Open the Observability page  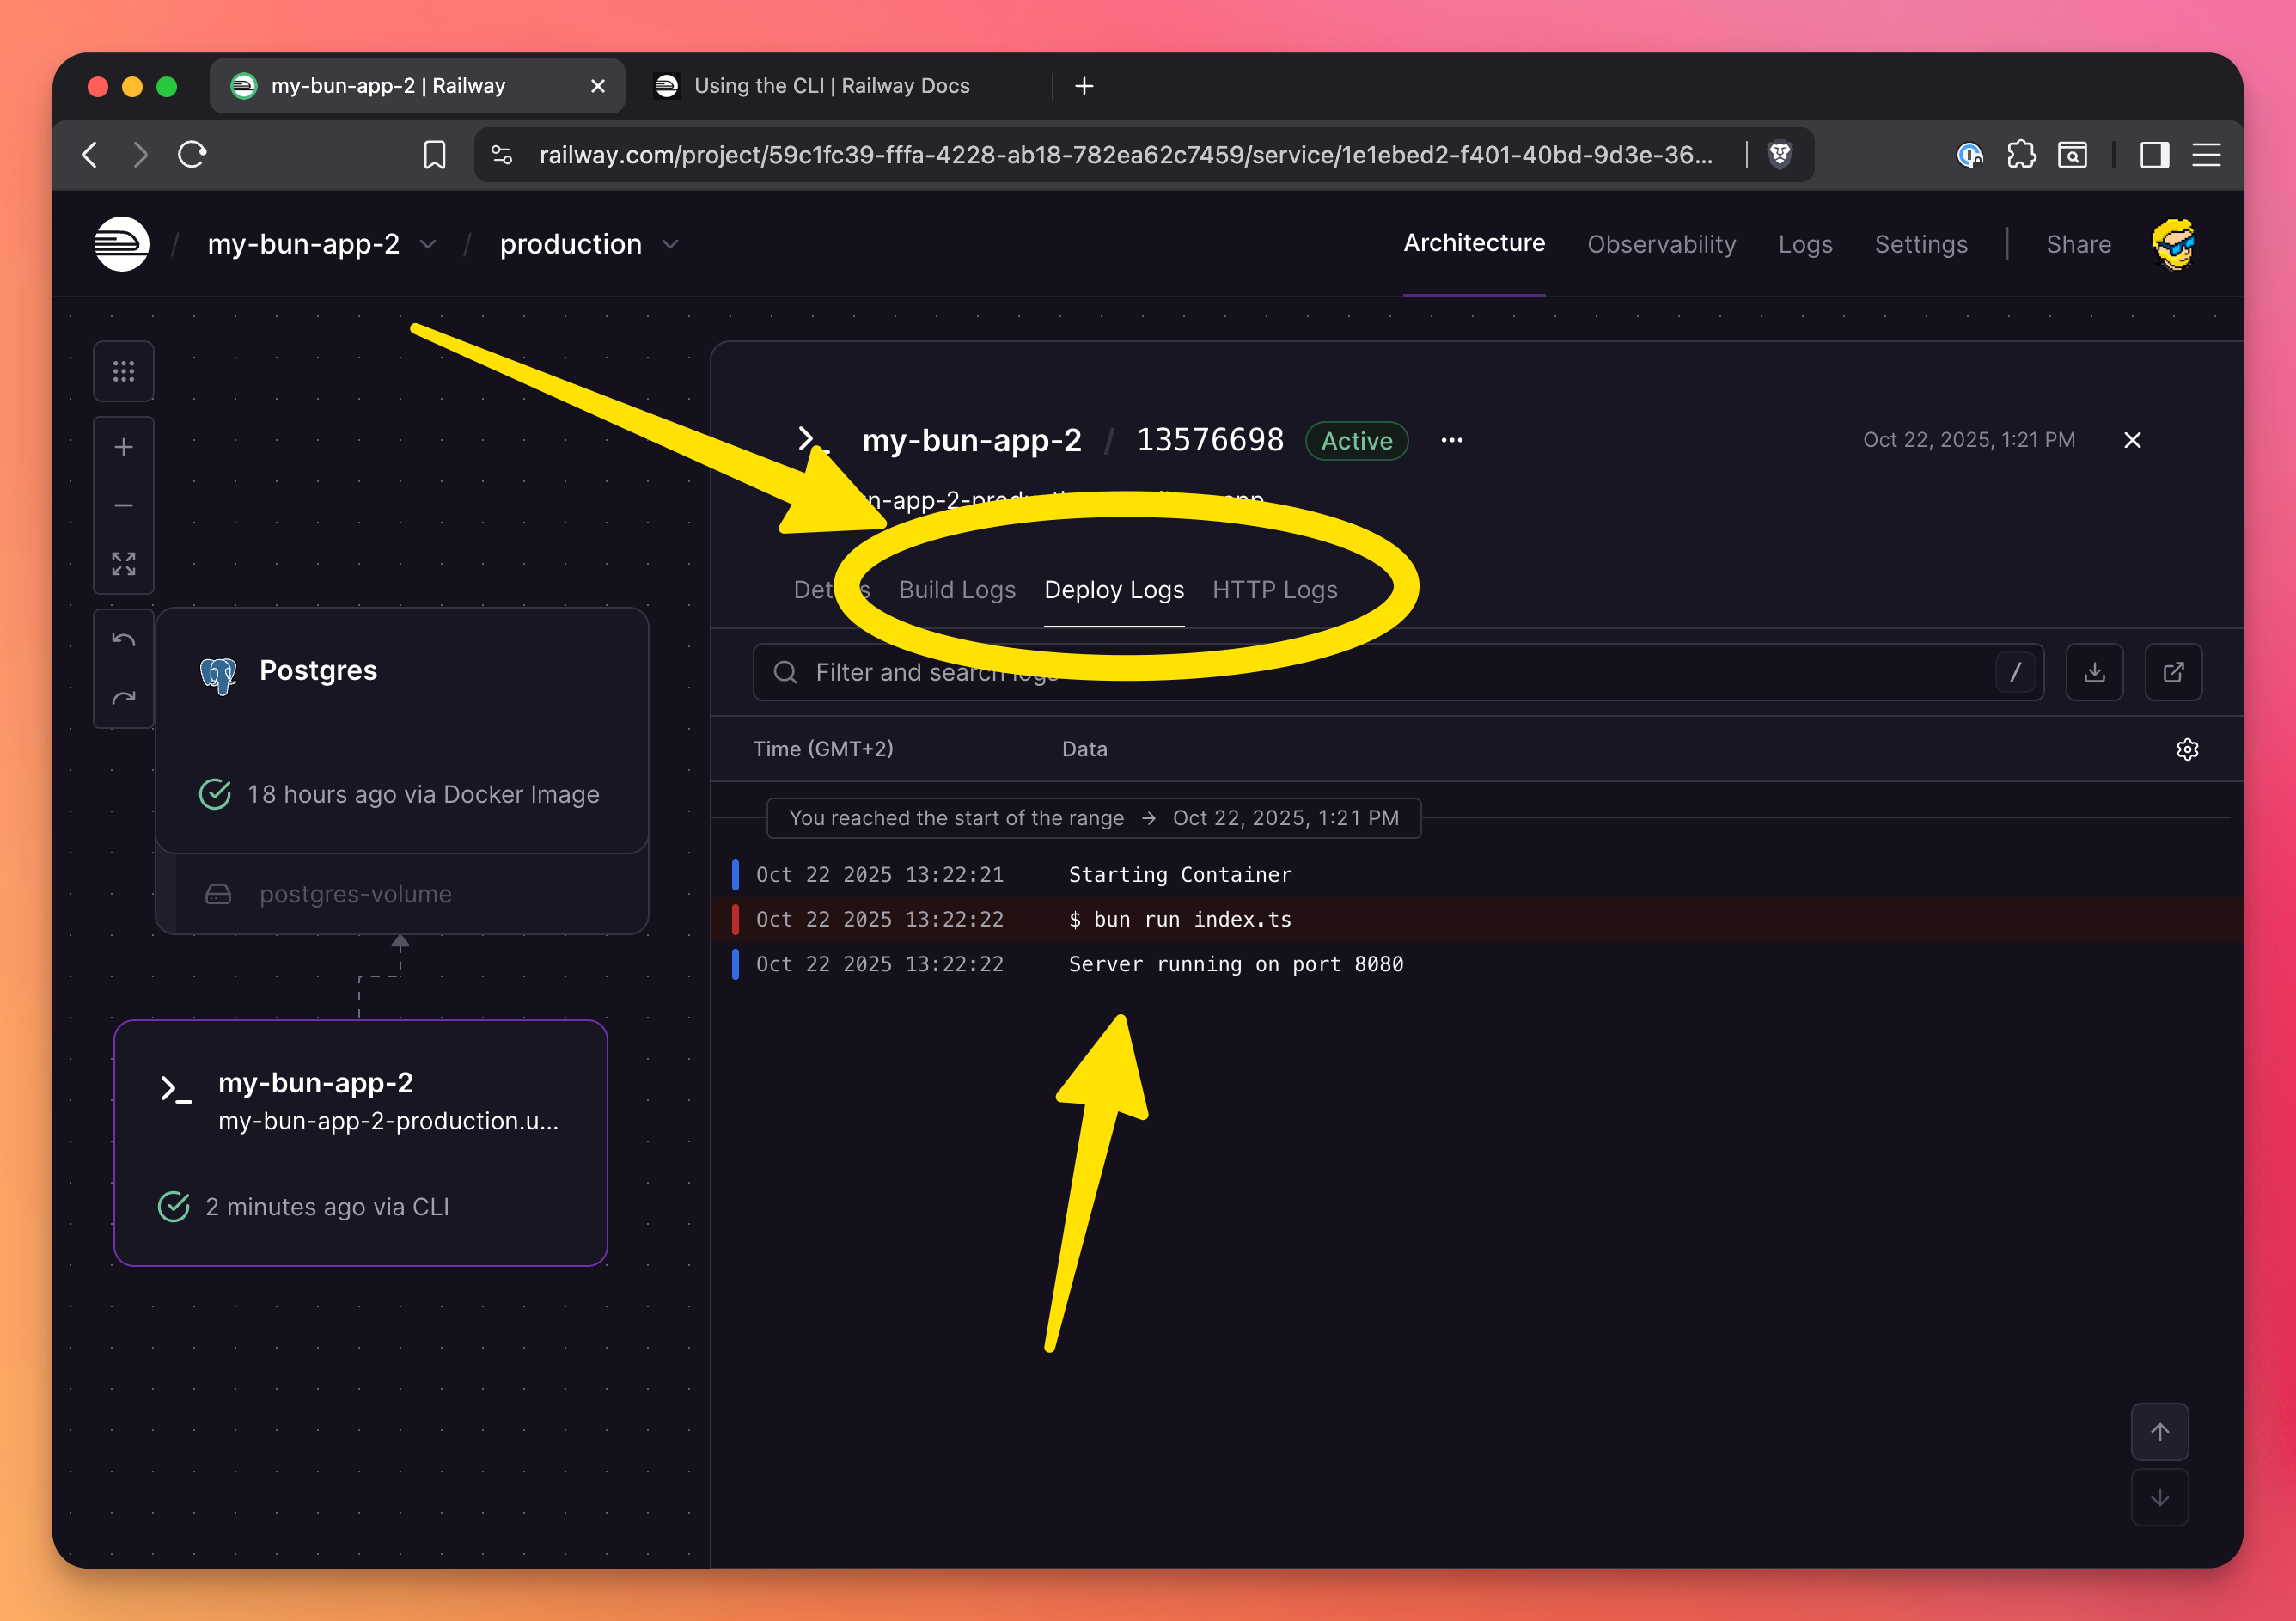[x=1661, y=244]
